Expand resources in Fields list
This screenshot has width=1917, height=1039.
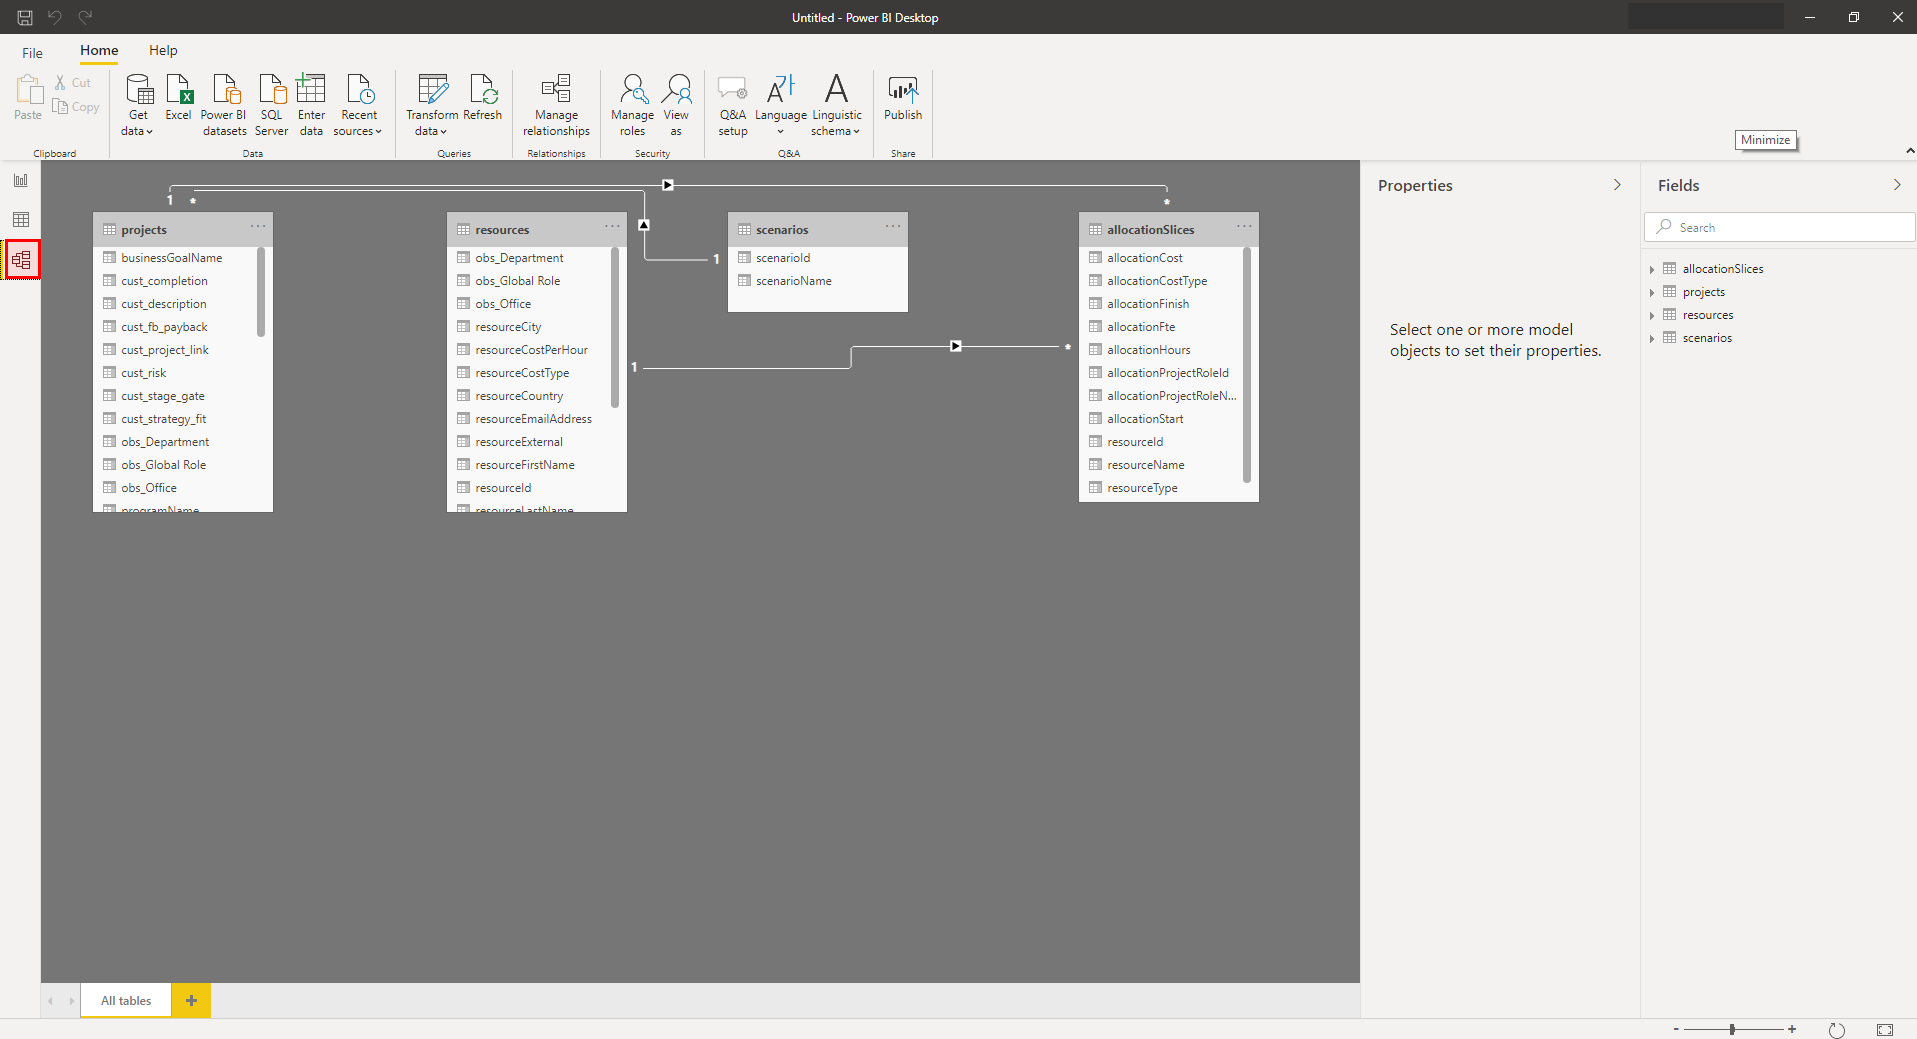tap(1652, 316)
